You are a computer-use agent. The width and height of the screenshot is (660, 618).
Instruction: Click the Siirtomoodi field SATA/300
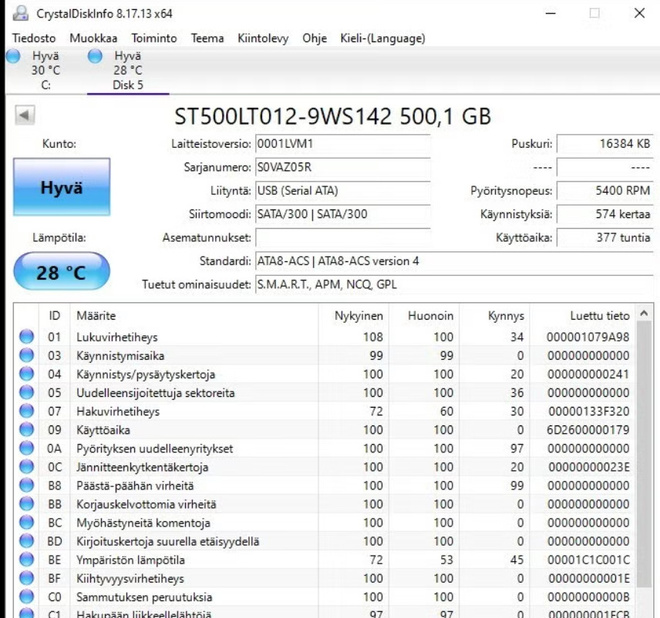pyautogui.click(x=343, y=214)
